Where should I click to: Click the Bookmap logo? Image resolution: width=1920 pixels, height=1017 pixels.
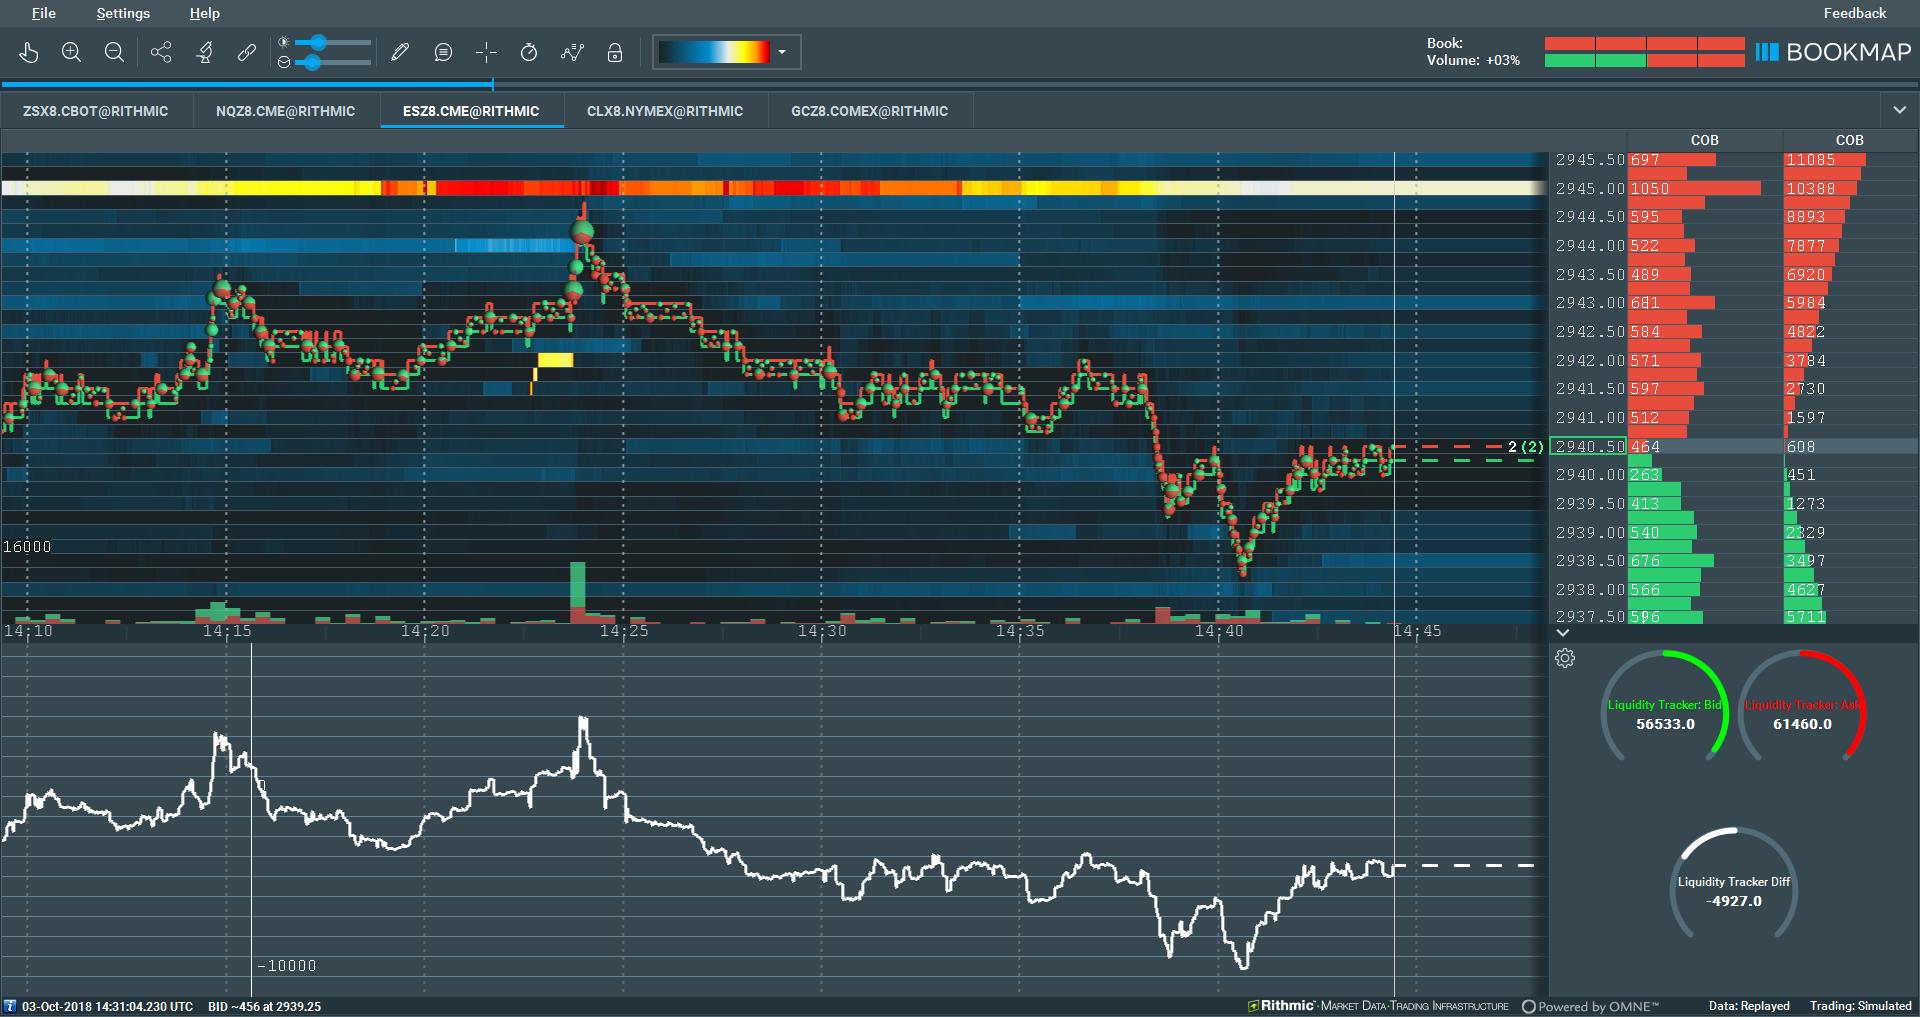point(1833,52)
